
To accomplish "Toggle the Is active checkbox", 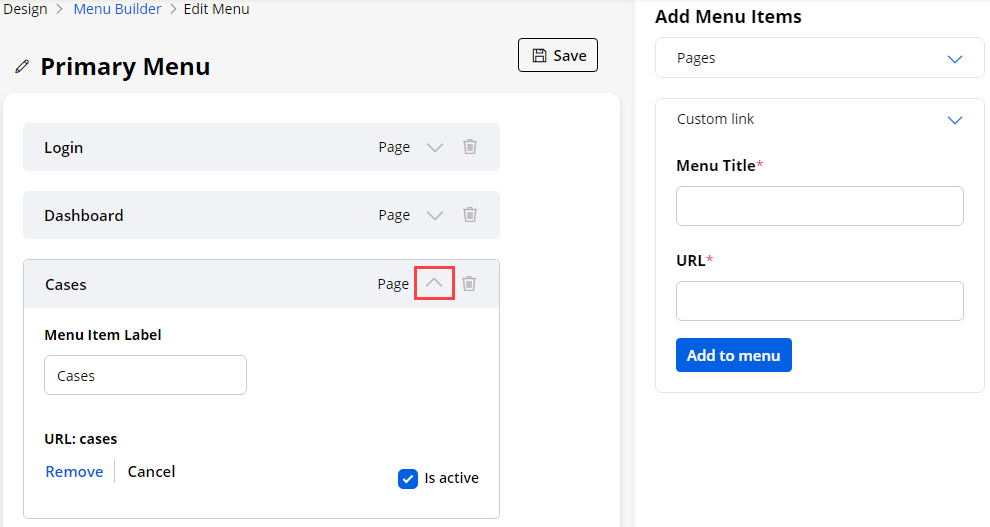I will 408,479.
